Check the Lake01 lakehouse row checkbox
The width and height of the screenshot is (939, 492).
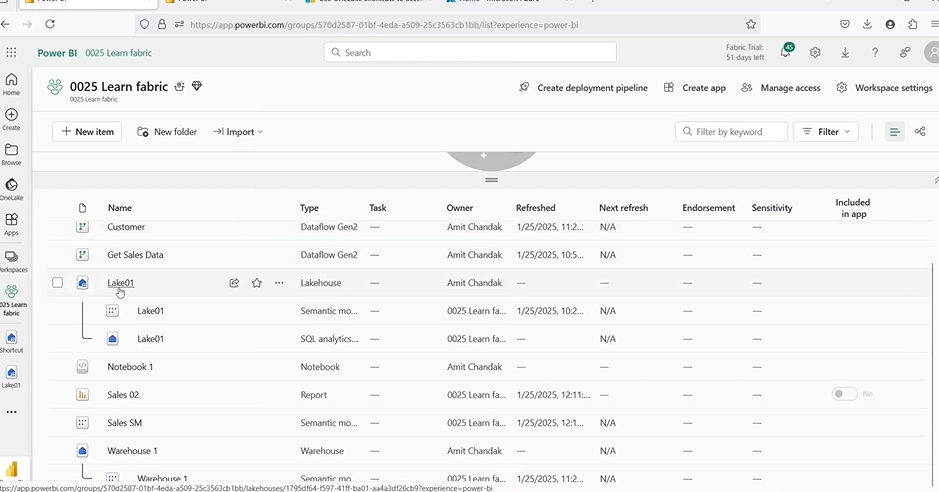[57, 283]
